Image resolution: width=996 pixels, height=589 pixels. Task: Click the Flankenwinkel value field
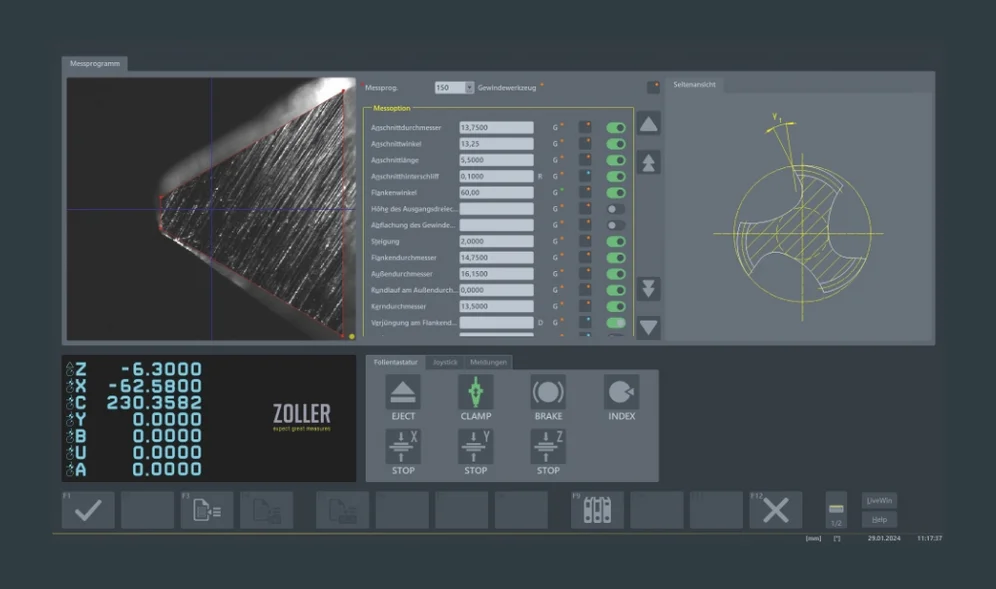pos(496,192)
